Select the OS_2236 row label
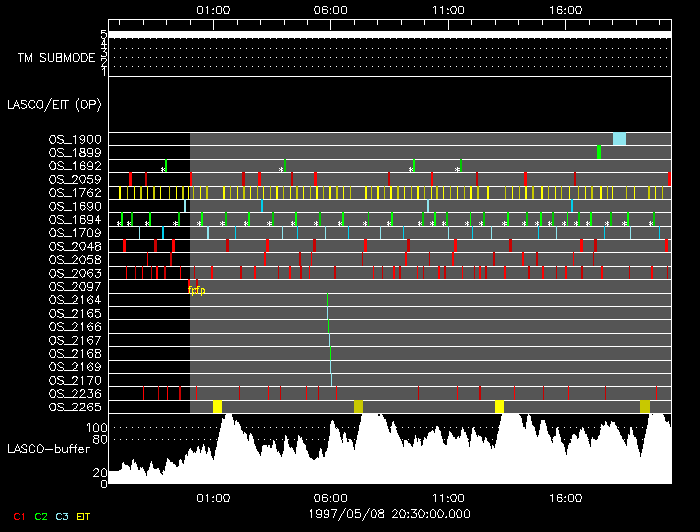Screen dimensions: 700x532 click(x=75, y=393)
